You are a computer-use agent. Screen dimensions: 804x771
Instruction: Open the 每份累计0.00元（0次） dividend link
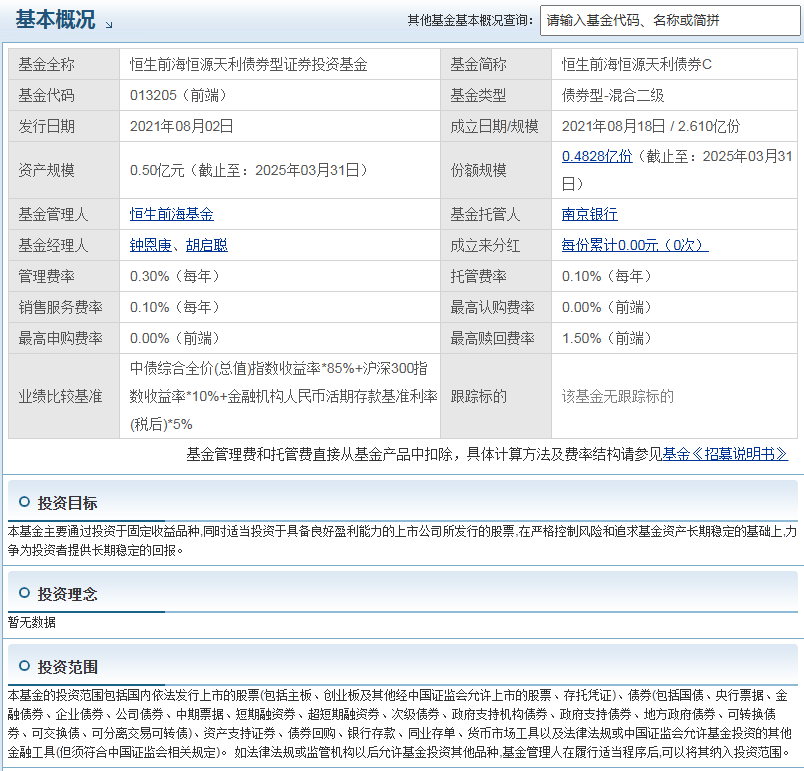(635, 245)
